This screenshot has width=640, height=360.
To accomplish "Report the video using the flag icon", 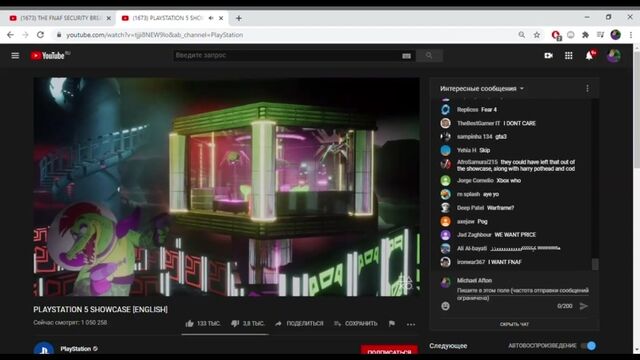I will (392, 324).
